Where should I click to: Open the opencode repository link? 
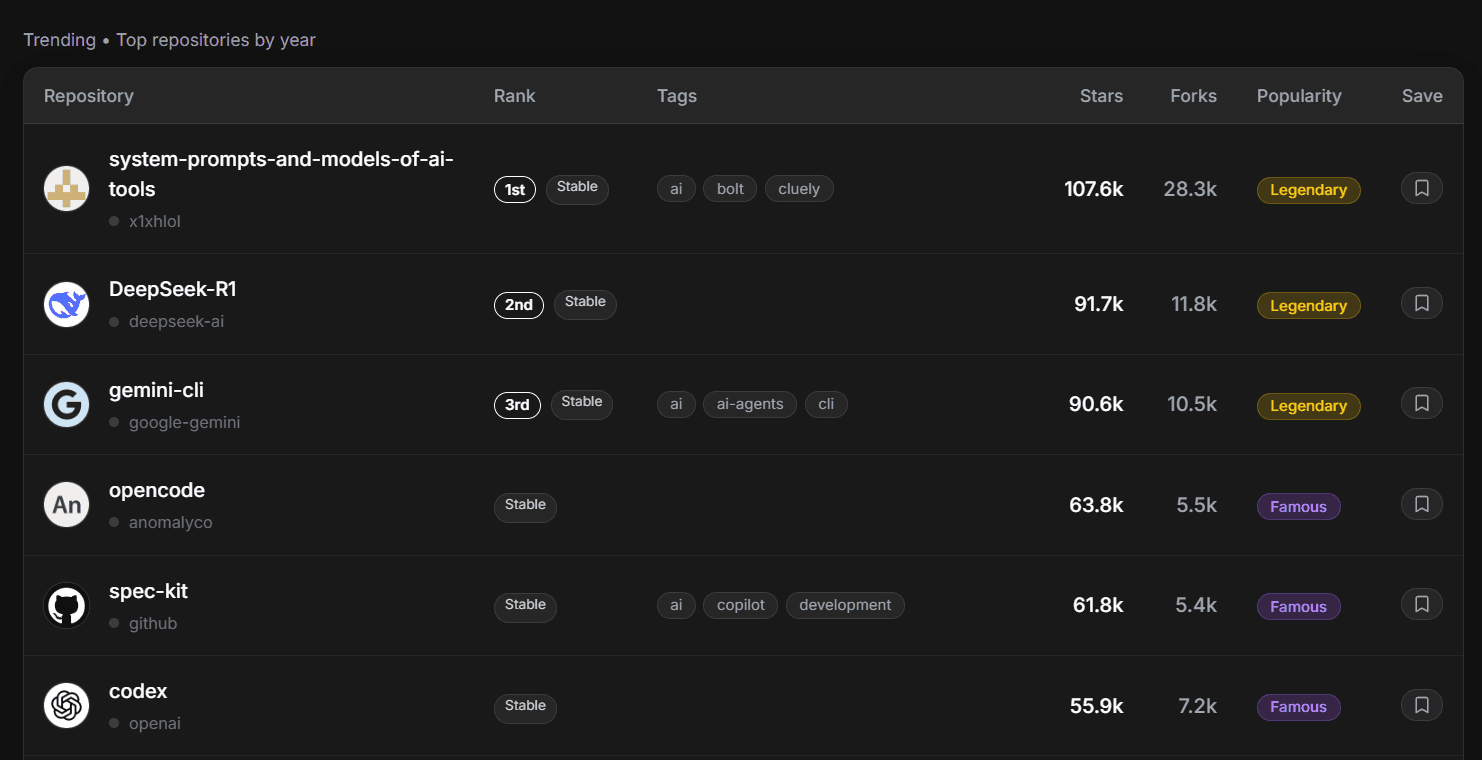(x=157, y=491)
